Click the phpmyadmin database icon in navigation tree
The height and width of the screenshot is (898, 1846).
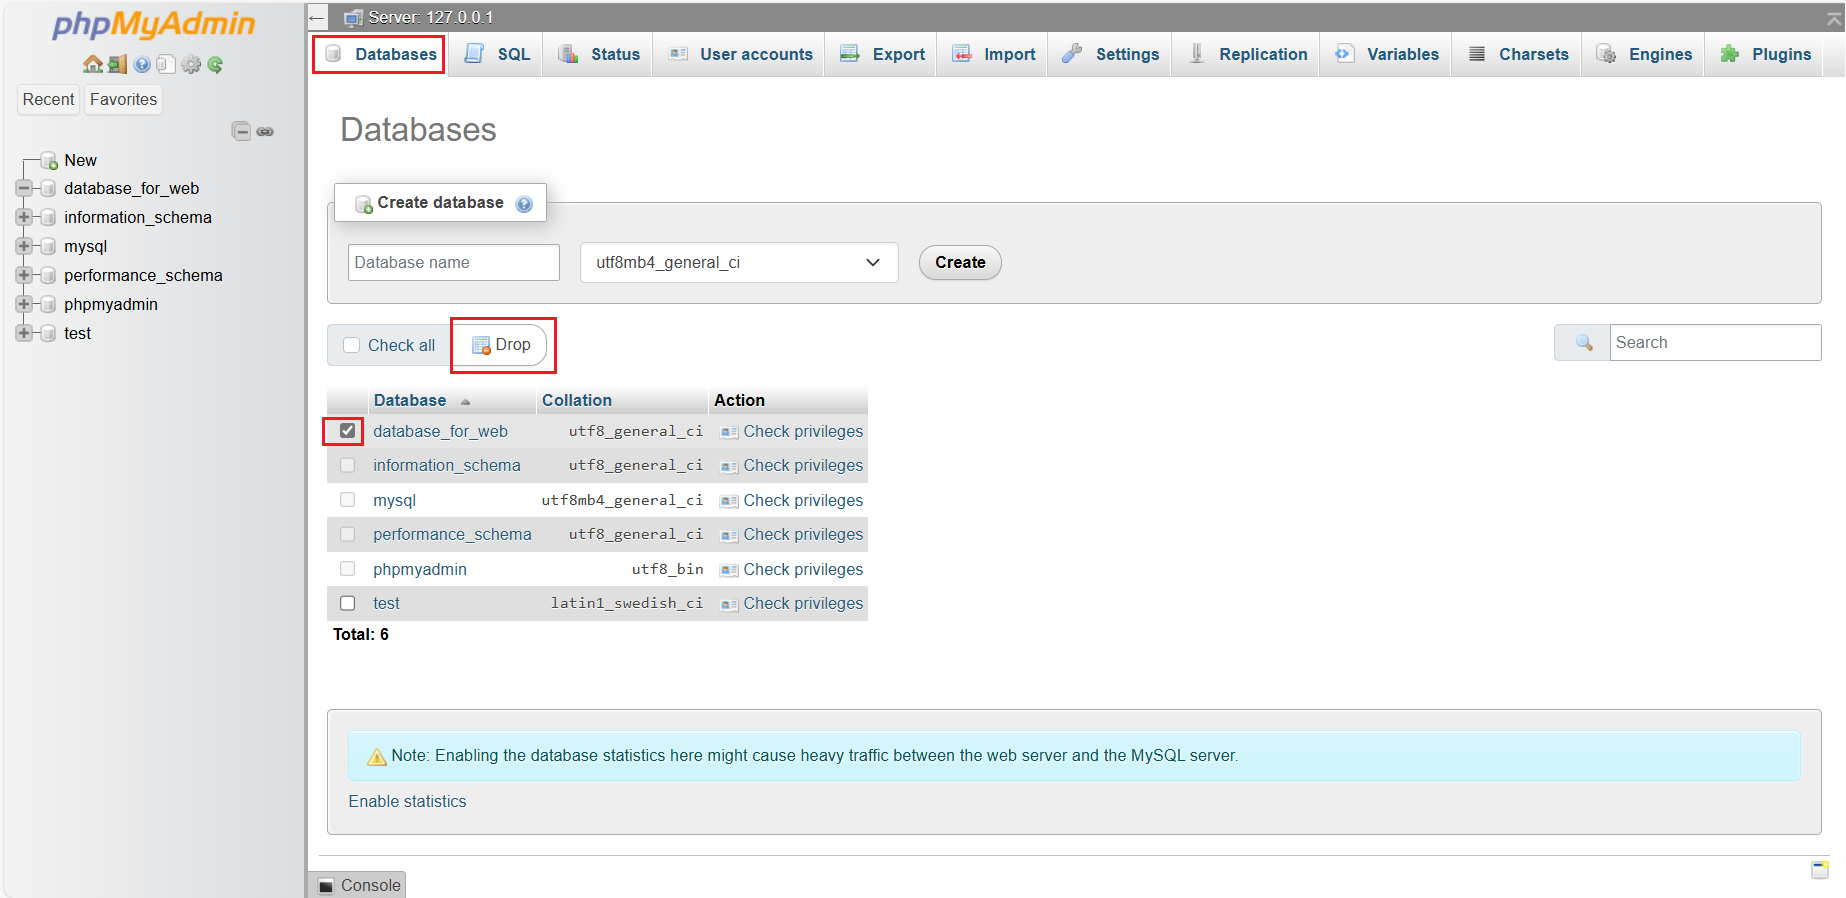click(x=47, y=304)
